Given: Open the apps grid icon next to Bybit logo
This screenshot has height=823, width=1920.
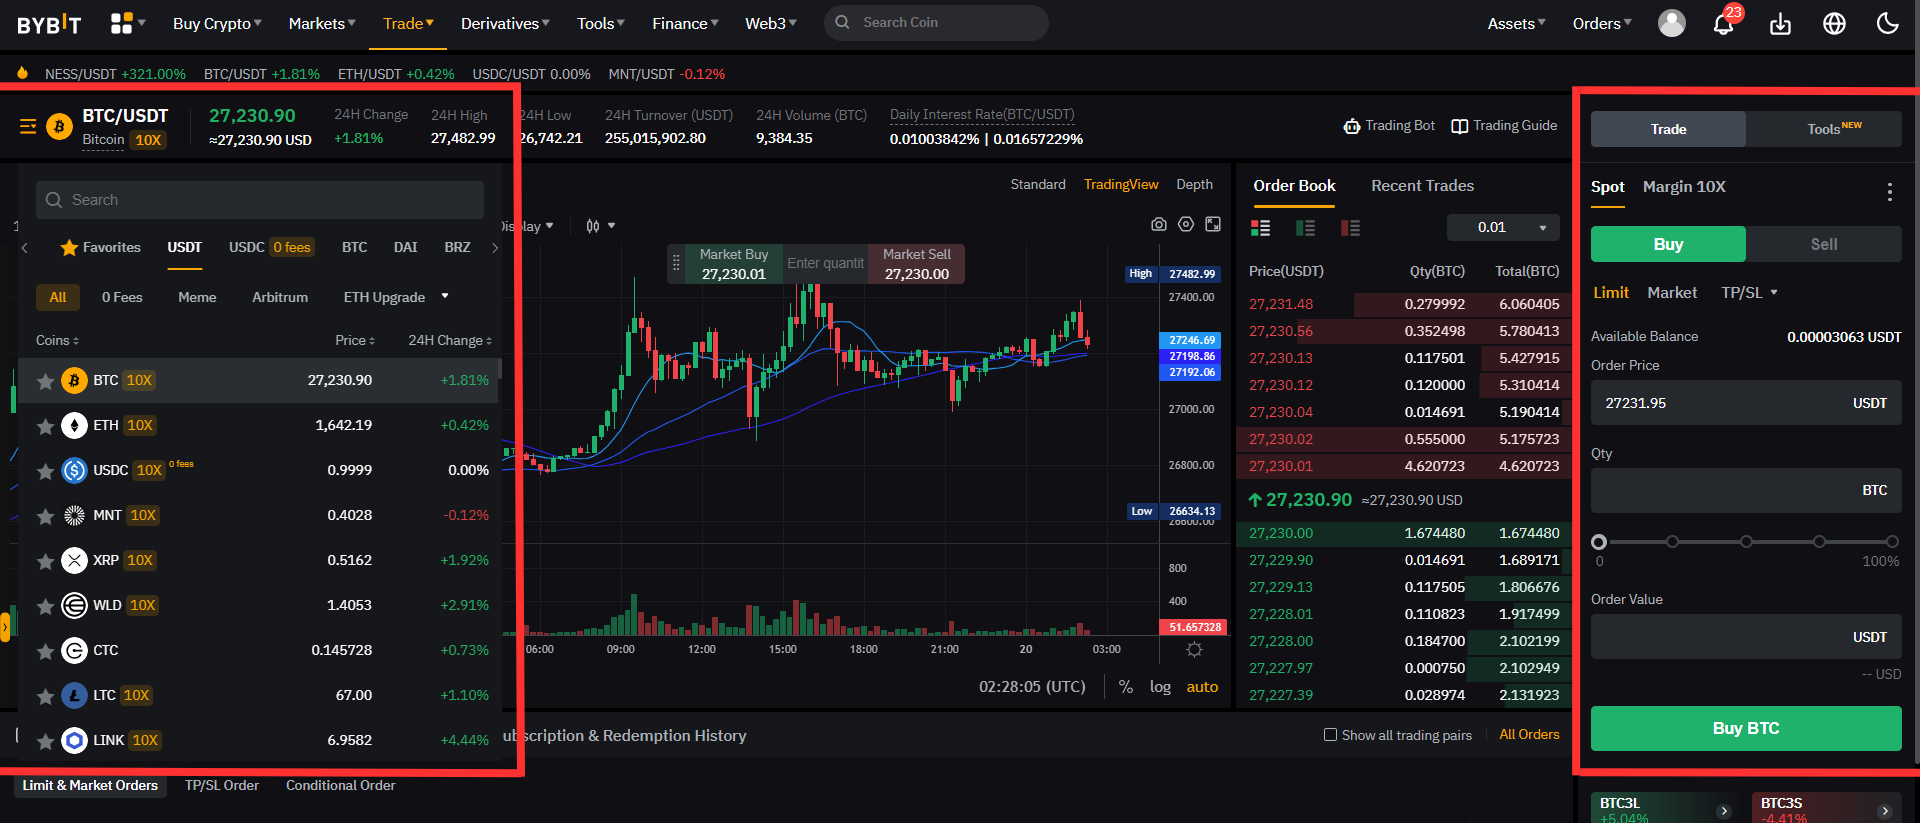Looking at the screenshot, I should [x=121, y=23].
